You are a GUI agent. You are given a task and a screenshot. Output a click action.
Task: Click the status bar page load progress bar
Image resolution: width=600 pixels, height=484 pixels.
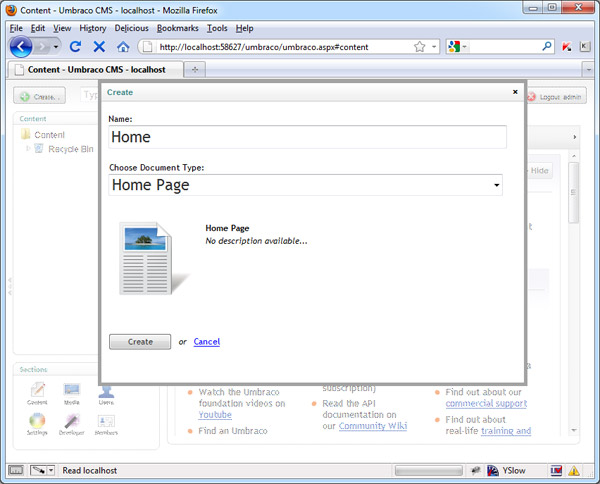point(429,471)
